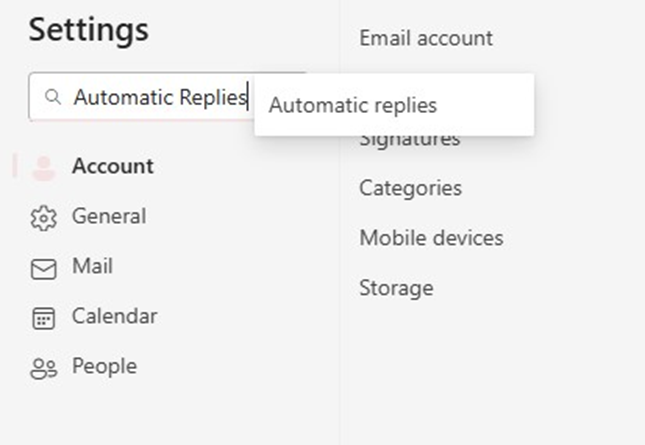Click the Settings heading title
The width and height of the screenshot is (645, 445).
[88, 30]
